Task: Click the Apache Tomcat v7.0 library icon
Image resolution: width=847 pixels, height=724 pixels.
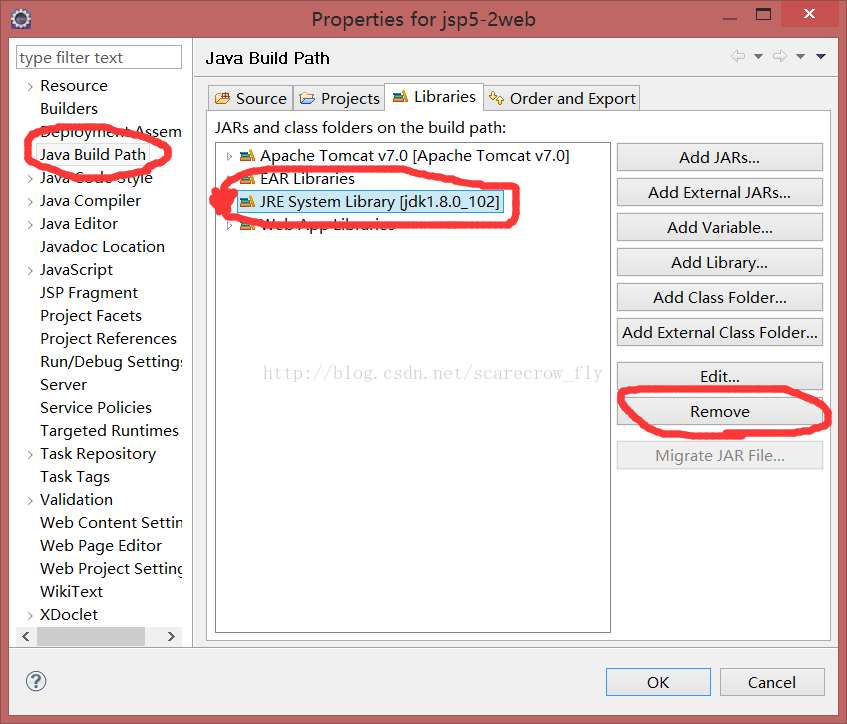Action: tap(247, 156)
